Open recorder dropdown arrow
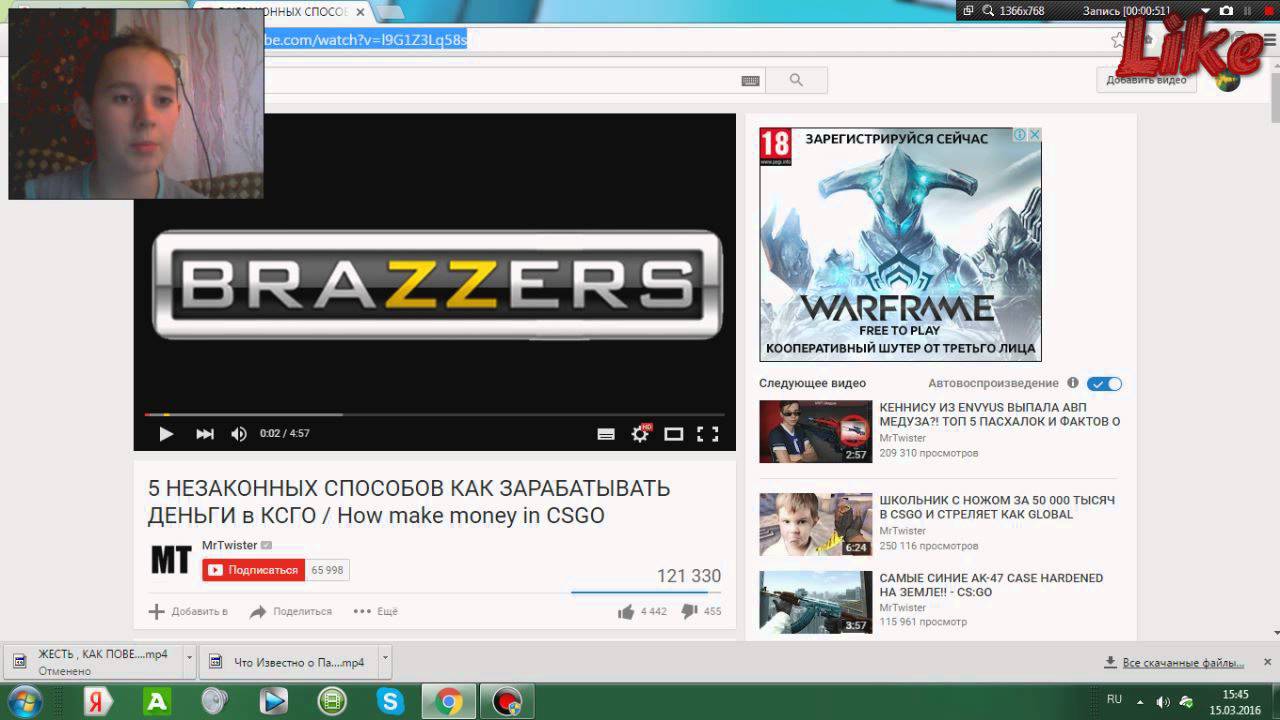This screenshot has width=1280, height=720. [x=1207, y=10]
